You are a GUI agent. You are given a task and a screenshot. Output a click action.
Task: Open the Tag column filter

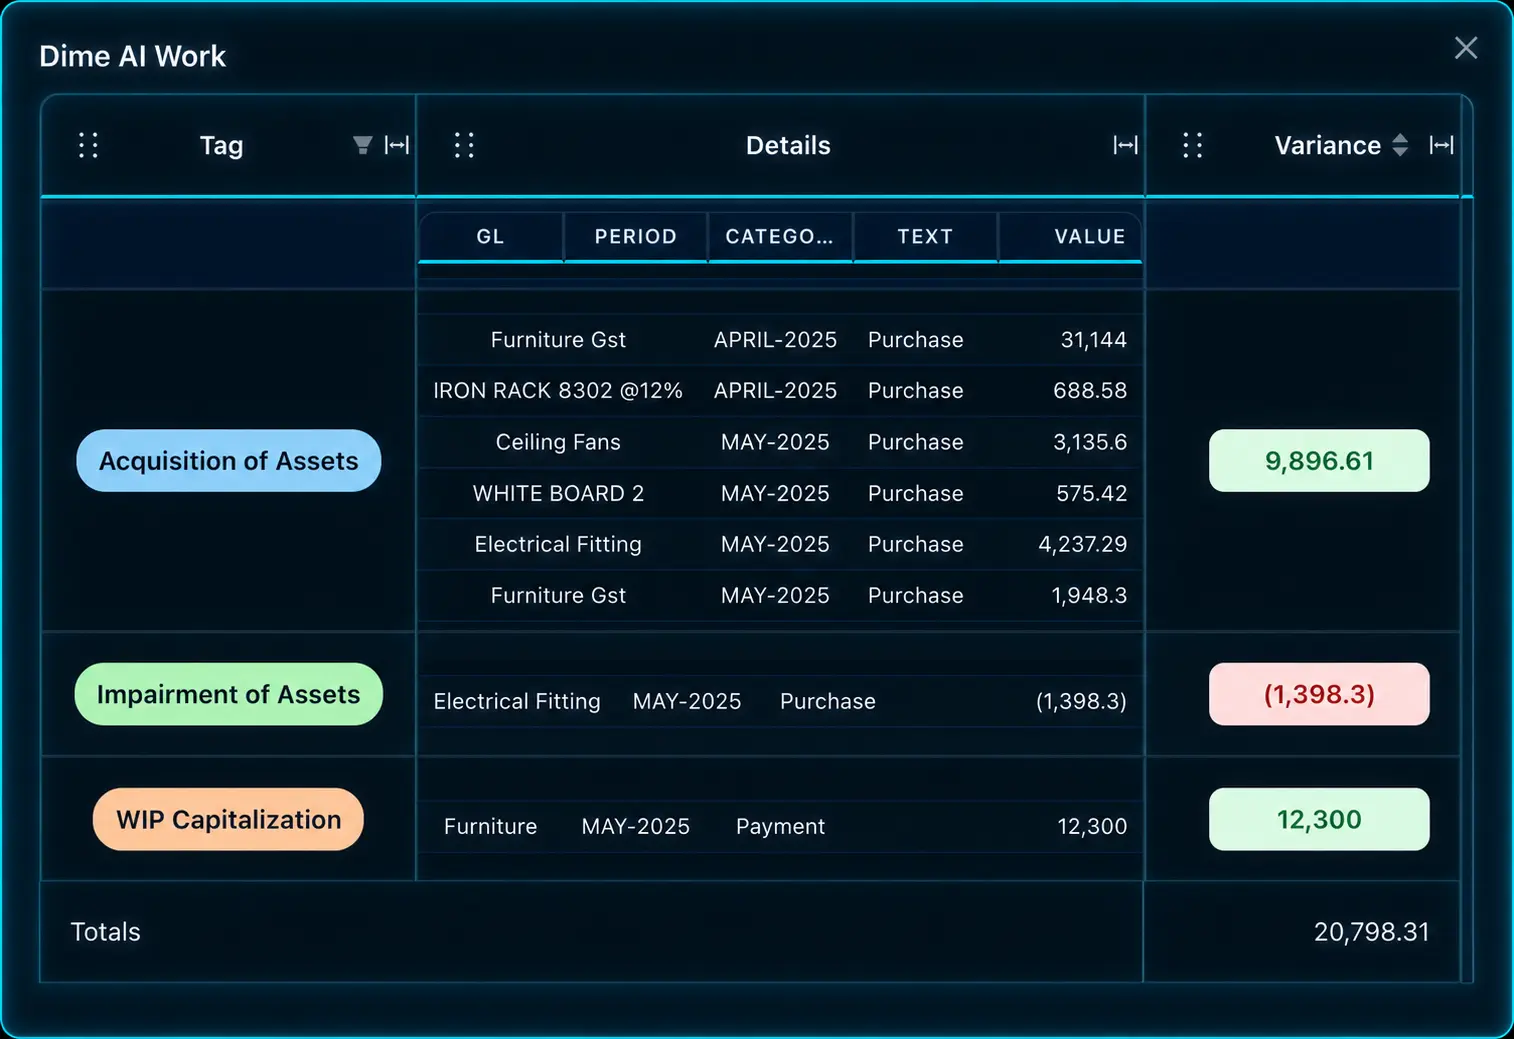(362, 145)
